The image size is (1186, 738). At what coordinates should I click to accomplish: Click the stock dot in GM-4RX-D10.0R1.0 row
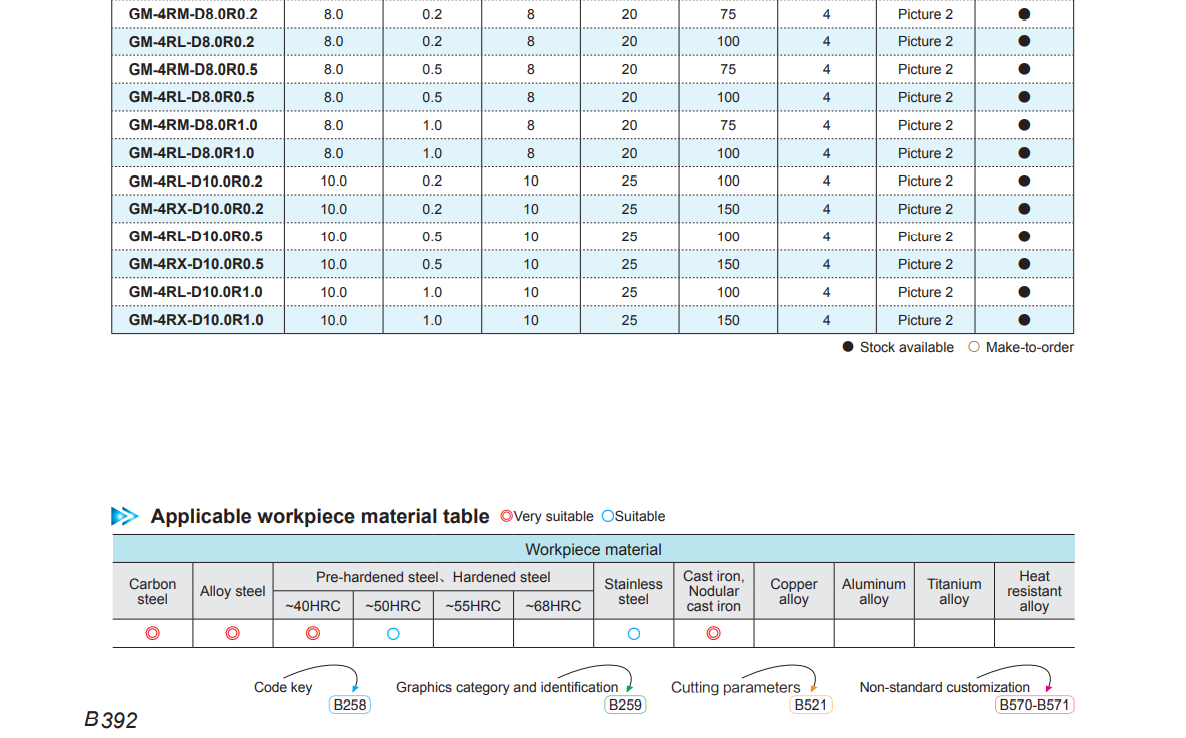1024,320
